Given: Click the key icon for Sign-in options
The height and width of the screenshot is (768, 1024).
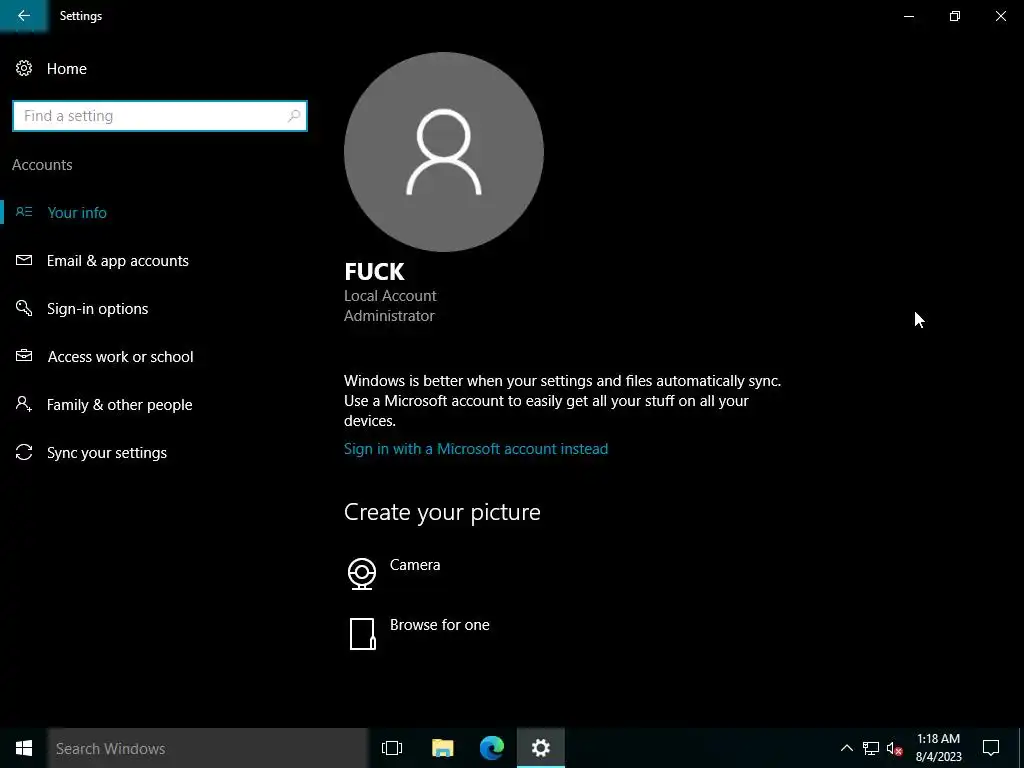Looking at the screenshot, I should tap(24, 308).
